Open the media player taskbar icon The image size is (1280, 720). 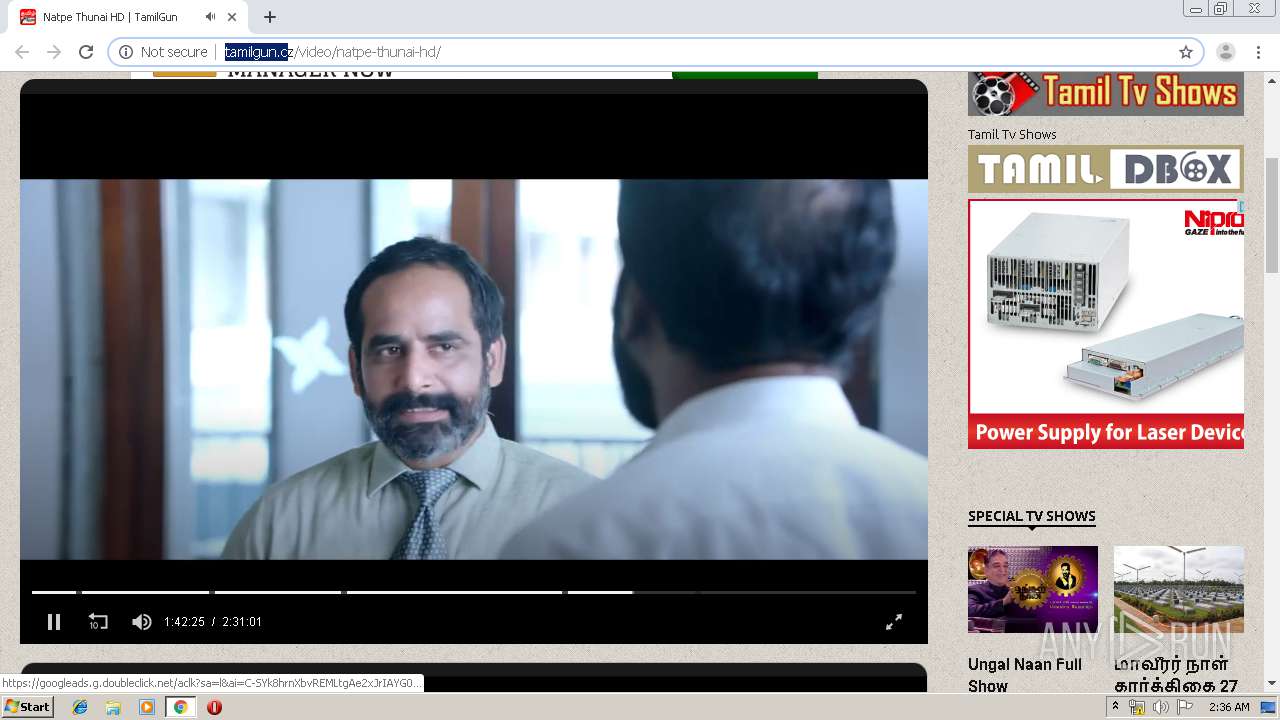(x=147, y=707)
